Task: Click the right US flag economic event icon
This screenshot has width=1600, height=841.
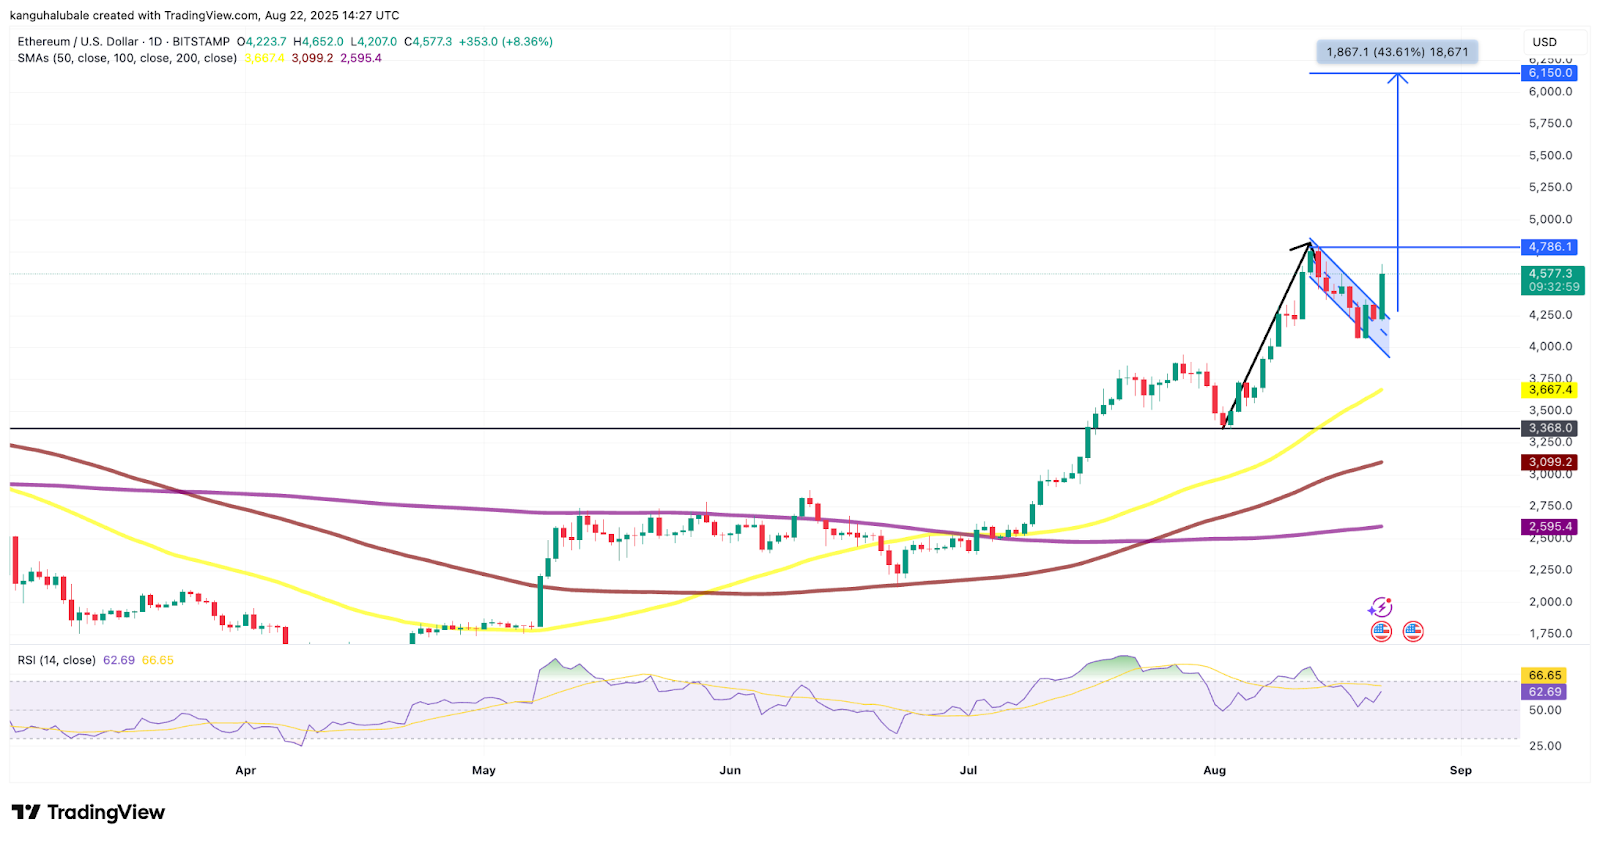Action: pyautogui.click(x=1412, y=631)
